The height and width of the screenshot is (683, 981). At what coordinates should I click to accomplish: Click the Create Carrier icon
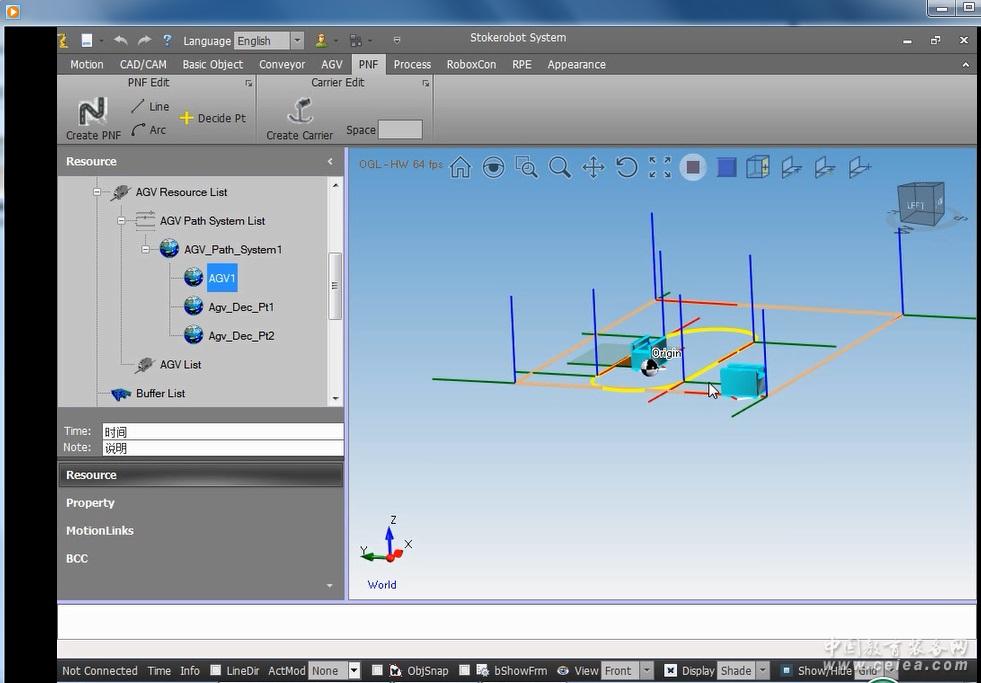[299, 111]
